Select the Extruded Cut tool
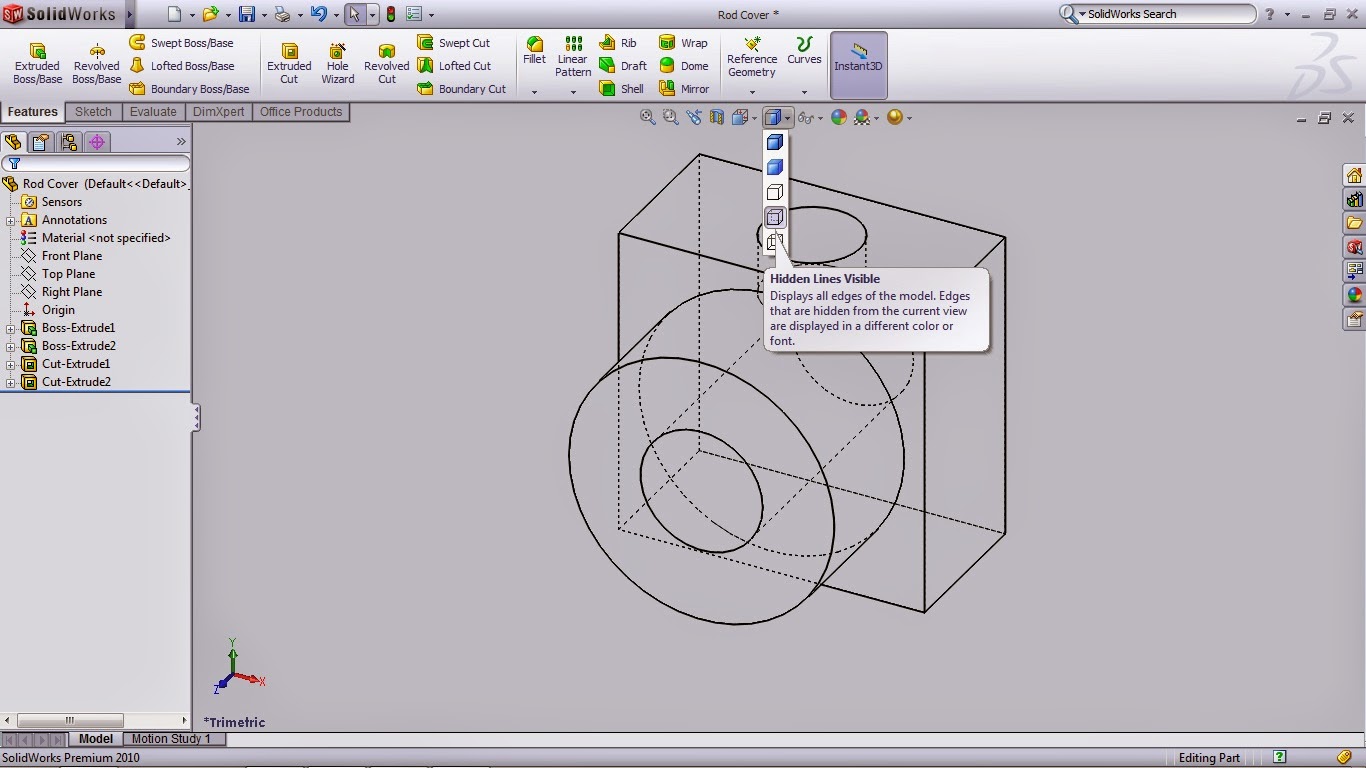Image resolution: width=1366 pixels, height=768 pixels. (x=289, y=63)
